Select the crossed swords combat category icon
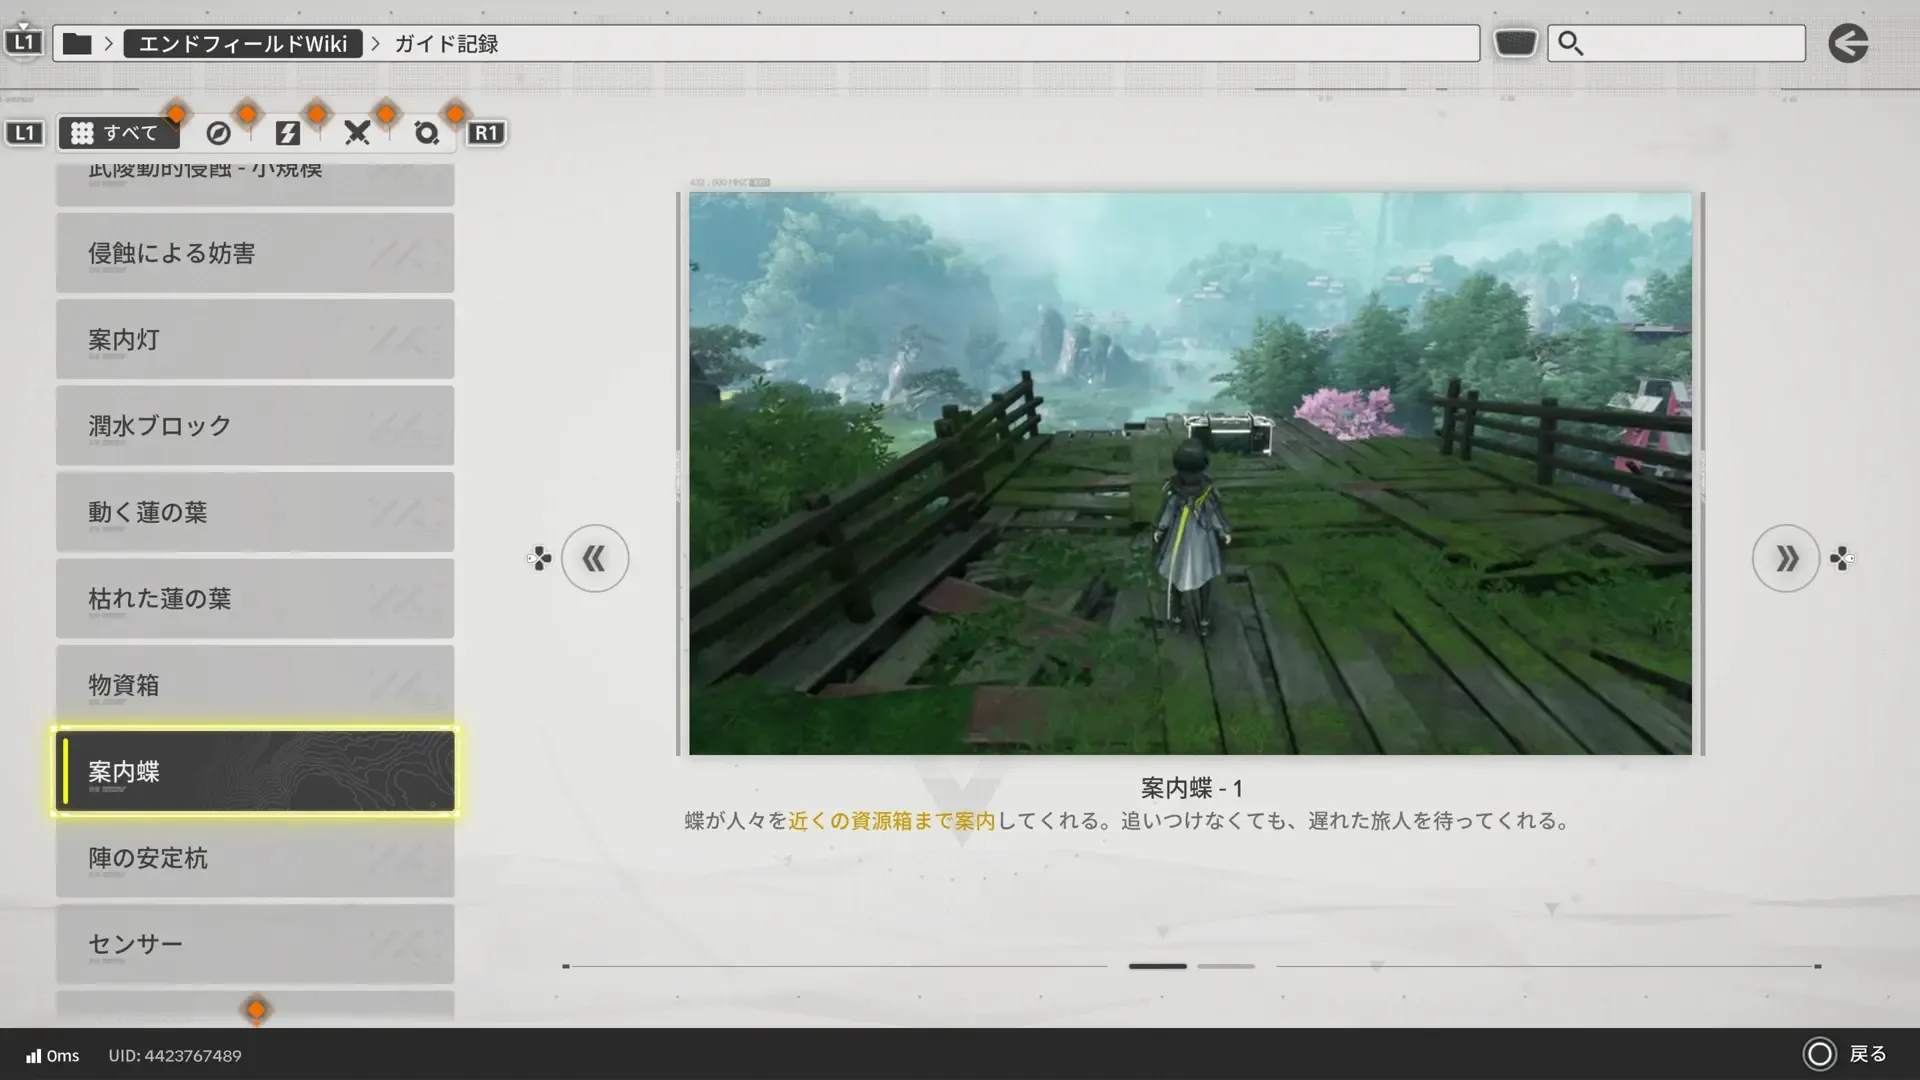1920x1080 pixels. 357,133
